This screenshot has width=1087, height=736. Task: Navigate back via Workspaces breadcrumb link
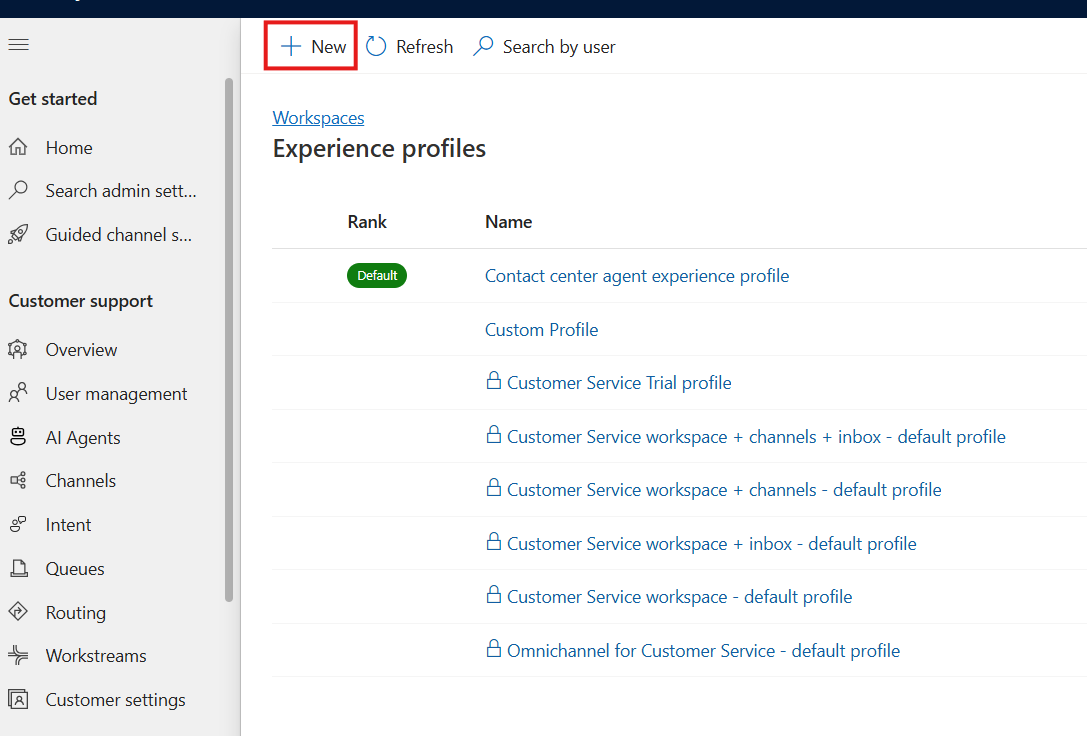(x=318, y=117)
